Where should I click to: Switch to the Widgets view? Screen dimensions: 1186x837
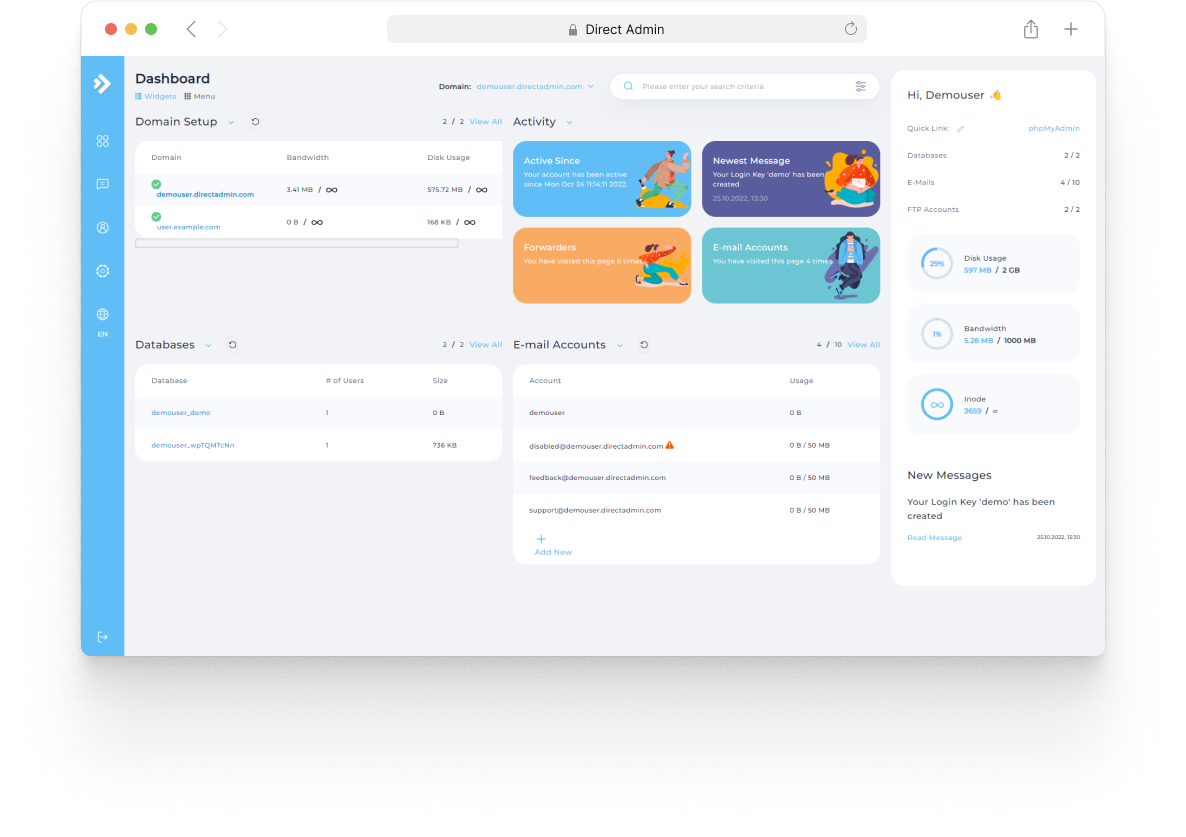tap(156, 96)
